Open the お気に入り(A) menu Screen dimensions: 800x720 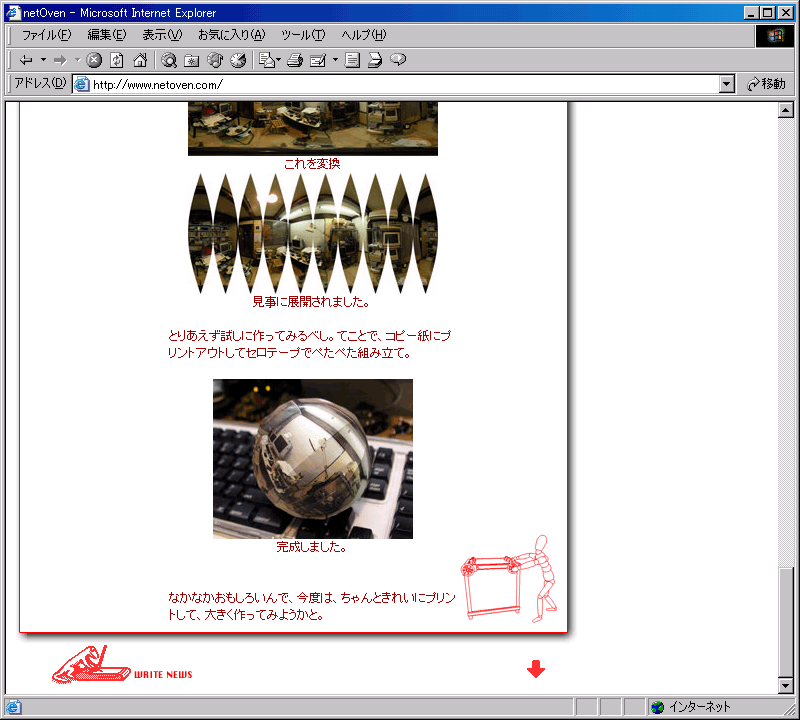coord(232,35)
